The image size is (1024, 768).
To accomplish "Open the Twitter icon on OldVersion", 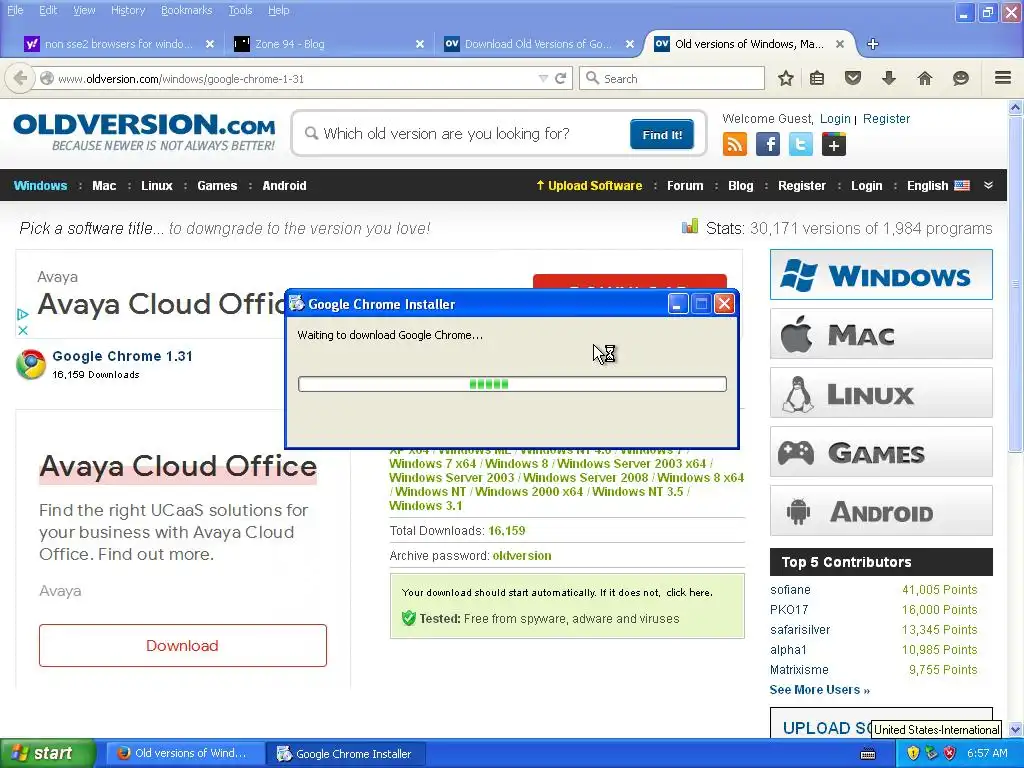I will [801, 144].
